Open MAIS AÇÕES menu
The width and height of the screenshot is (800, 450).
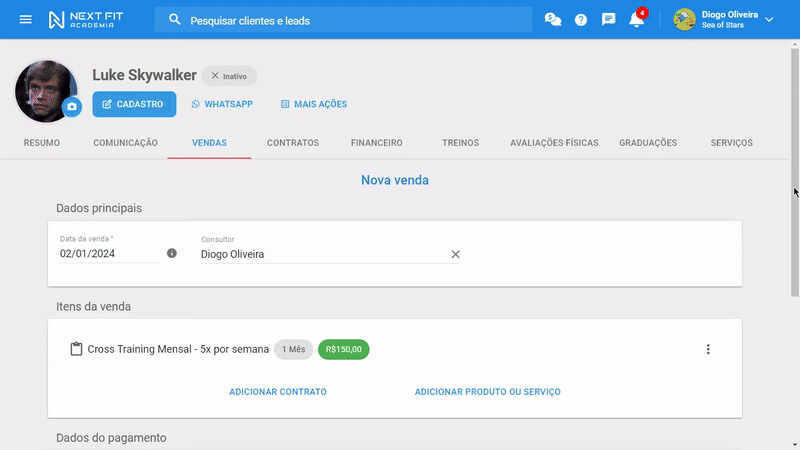coord(314,104)
